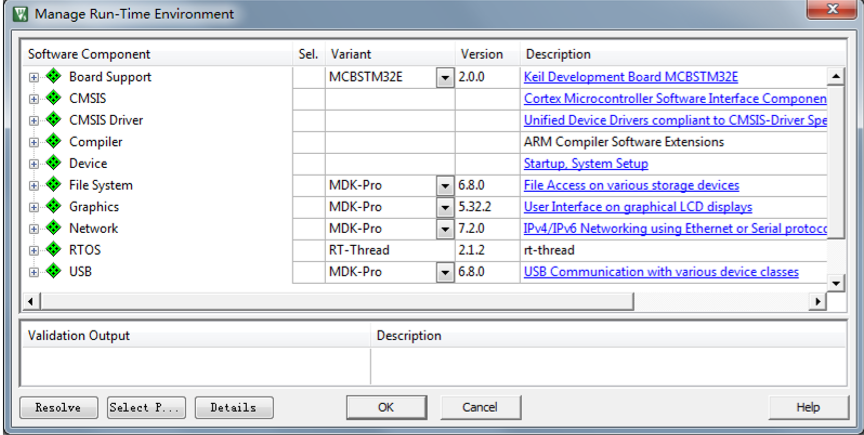This screenshot has width=864, height=435.
Task: Open USB Communication with various device classes link
Action: tap(661, 271)
